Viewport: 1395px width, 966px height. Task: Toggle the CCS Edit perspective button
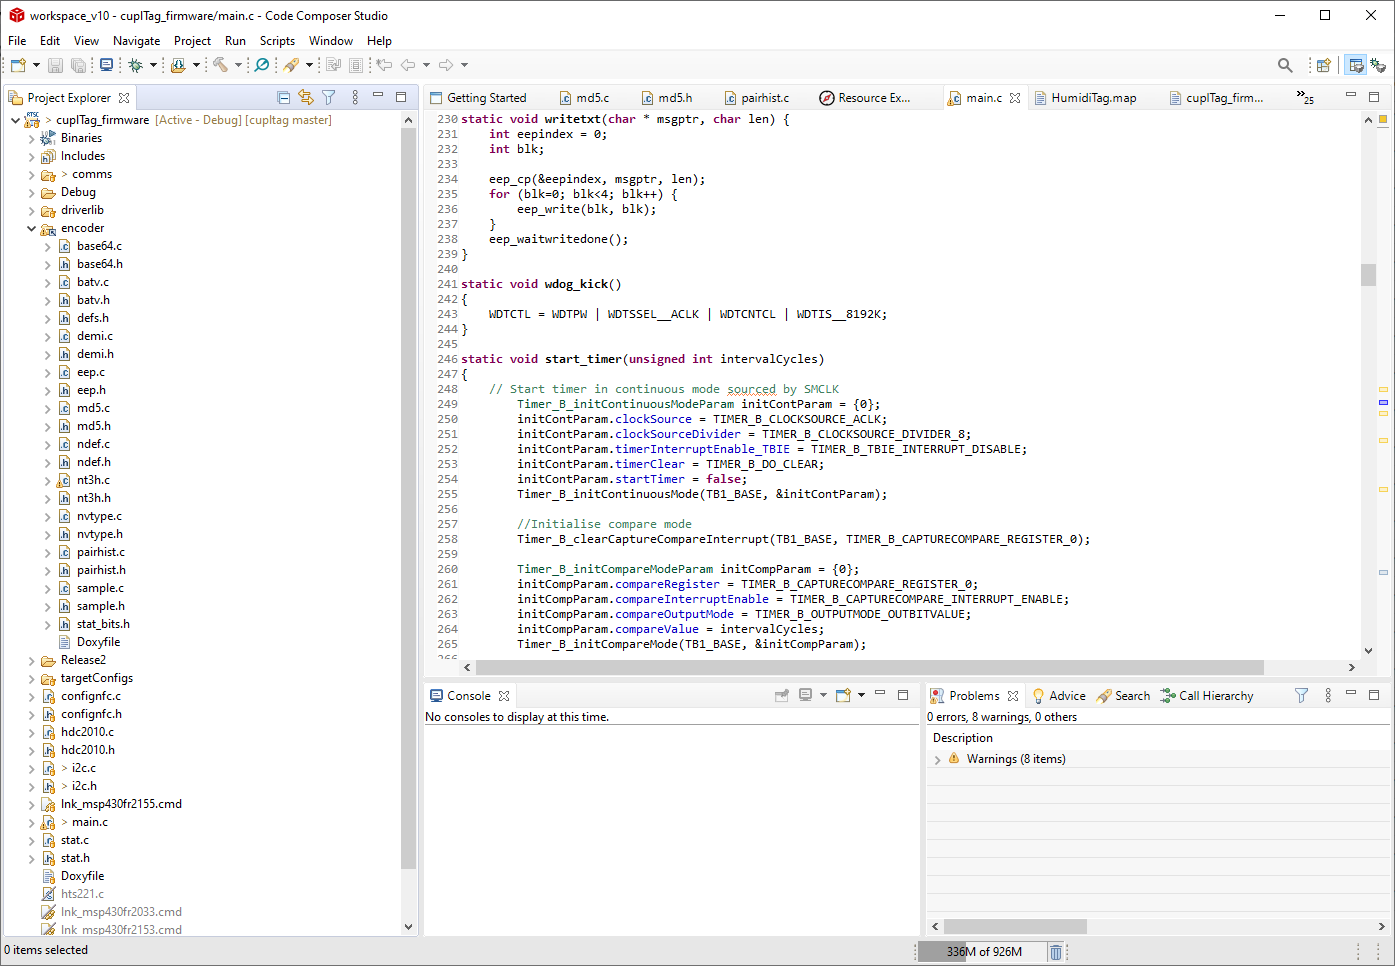pos(1355,65)
